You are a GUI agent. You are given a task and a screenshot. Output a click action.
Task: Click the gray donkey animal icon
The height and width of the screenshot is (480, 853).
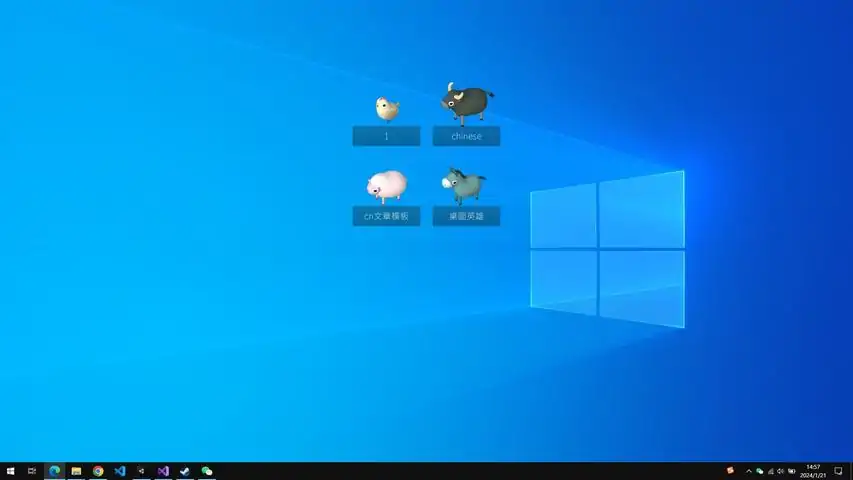click(x=463, y=184)
